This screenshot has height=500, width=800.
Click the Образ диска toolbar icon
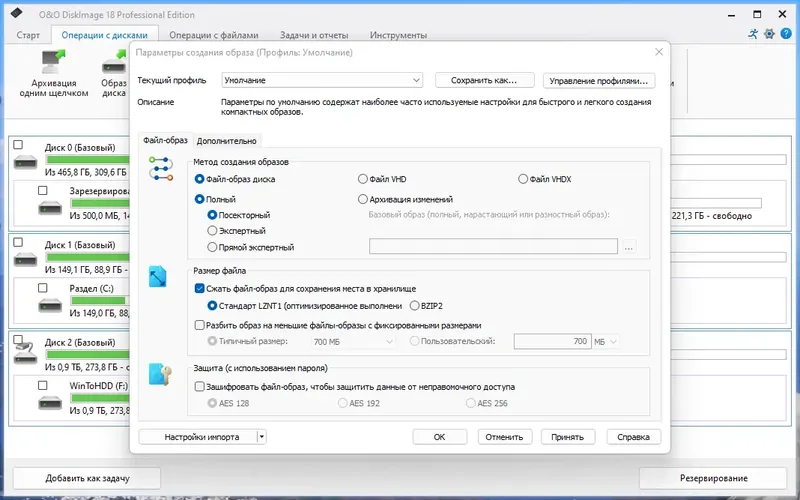(x=115, y=62)
